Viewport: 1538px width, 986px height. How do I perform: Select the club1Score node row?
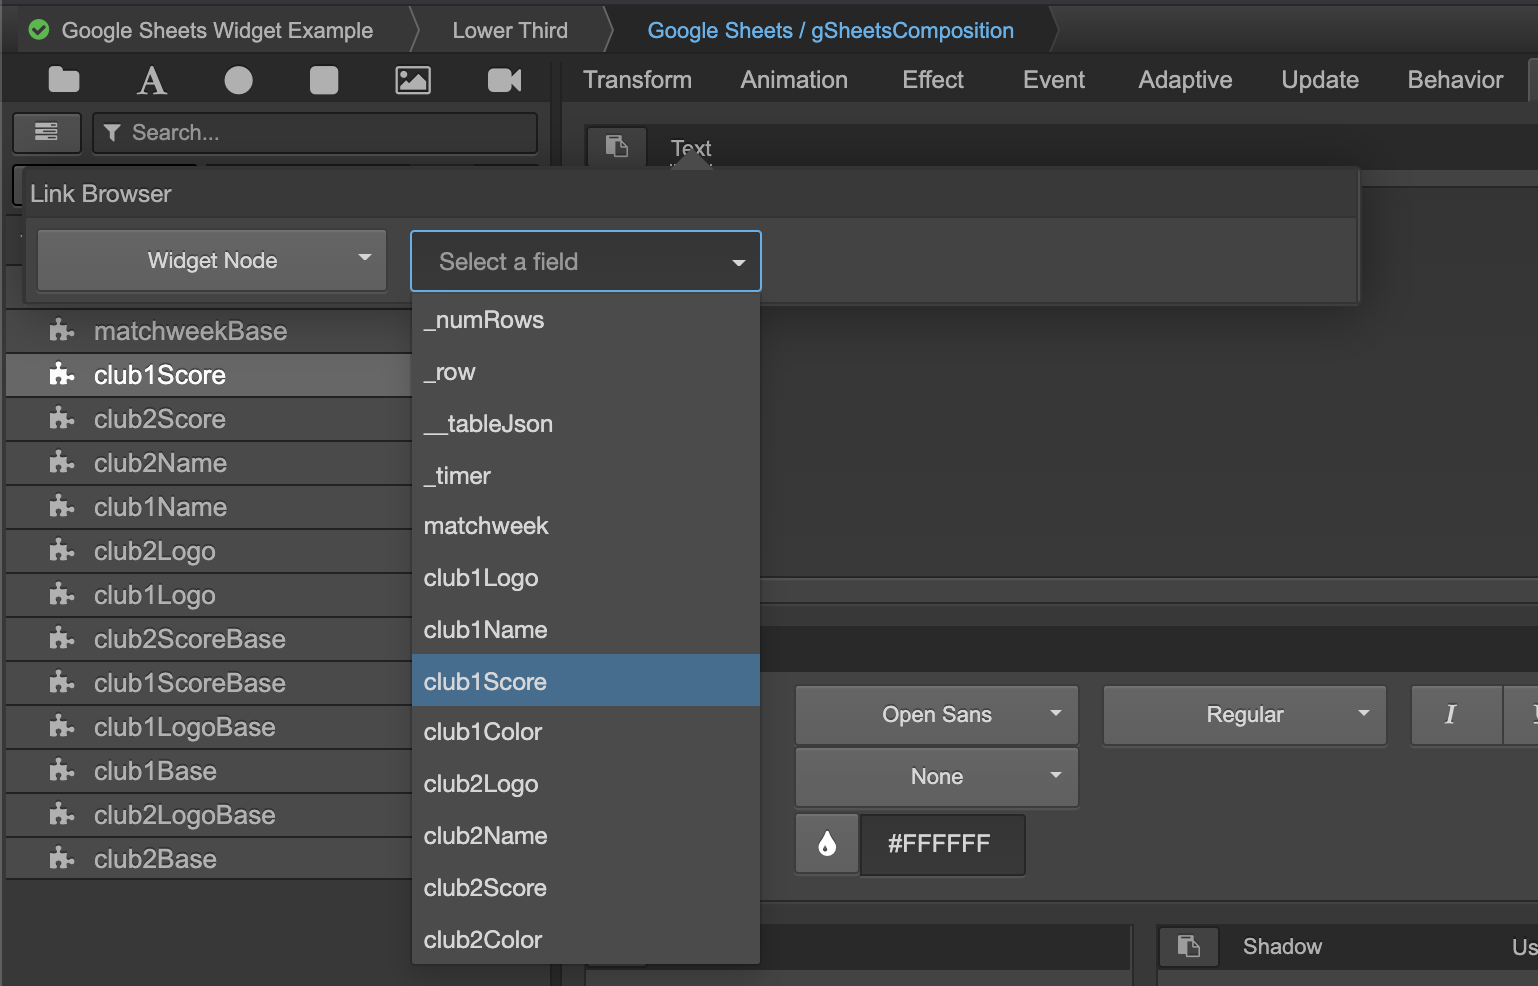[x=210, y=374]
